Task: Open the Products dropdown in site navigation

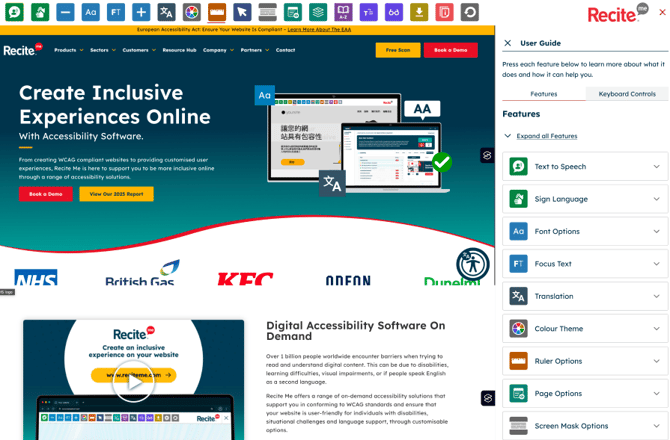Action: (x=68, y=50)
